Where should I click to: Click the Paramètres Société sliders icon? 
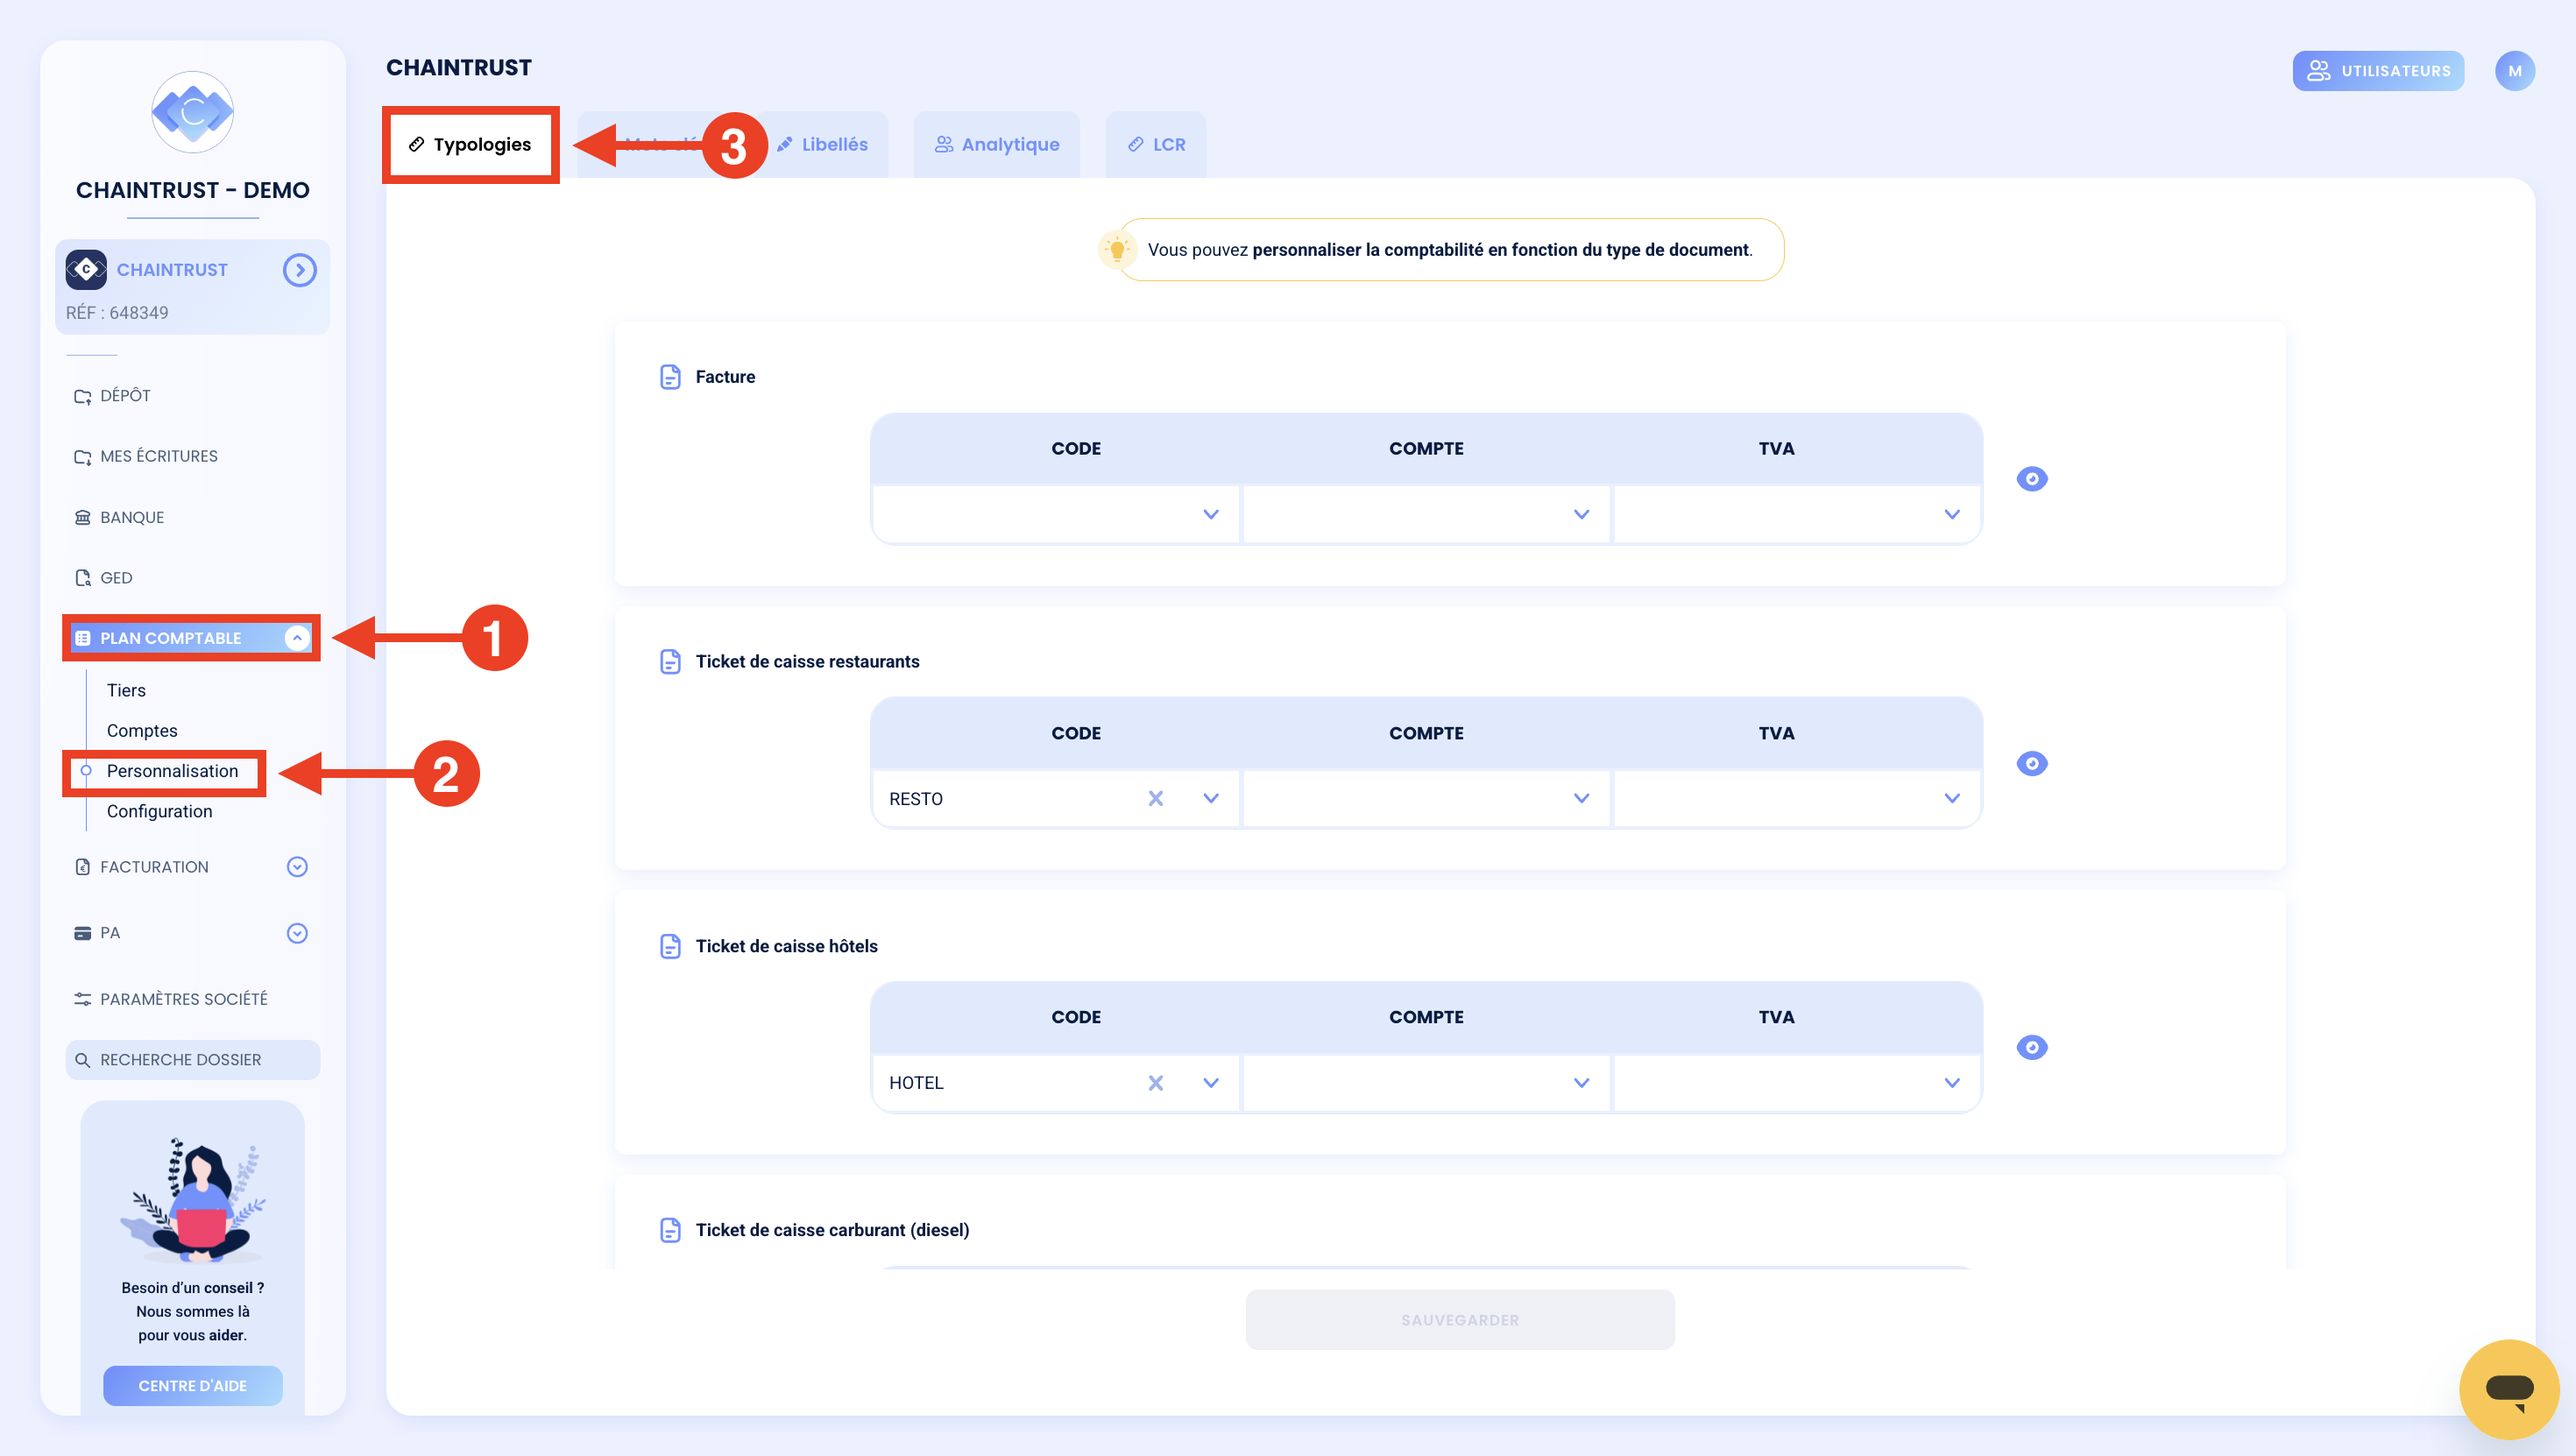[x=83, y=1000]
